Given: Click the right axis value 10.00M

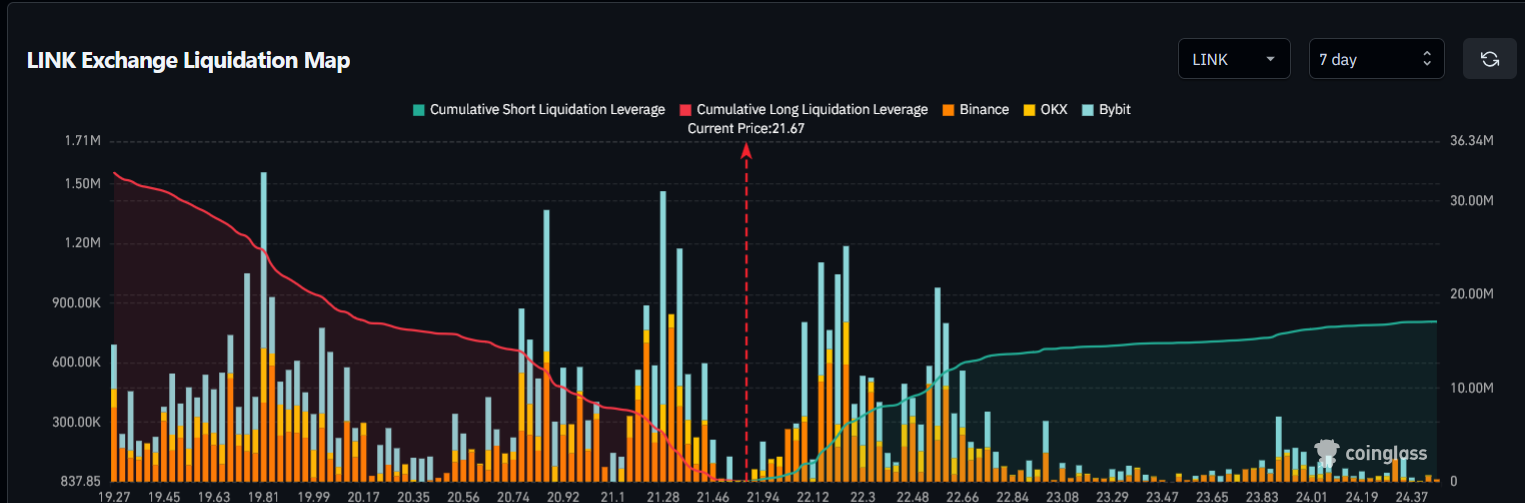Looking at the screenshot, I should [1471, 388].
